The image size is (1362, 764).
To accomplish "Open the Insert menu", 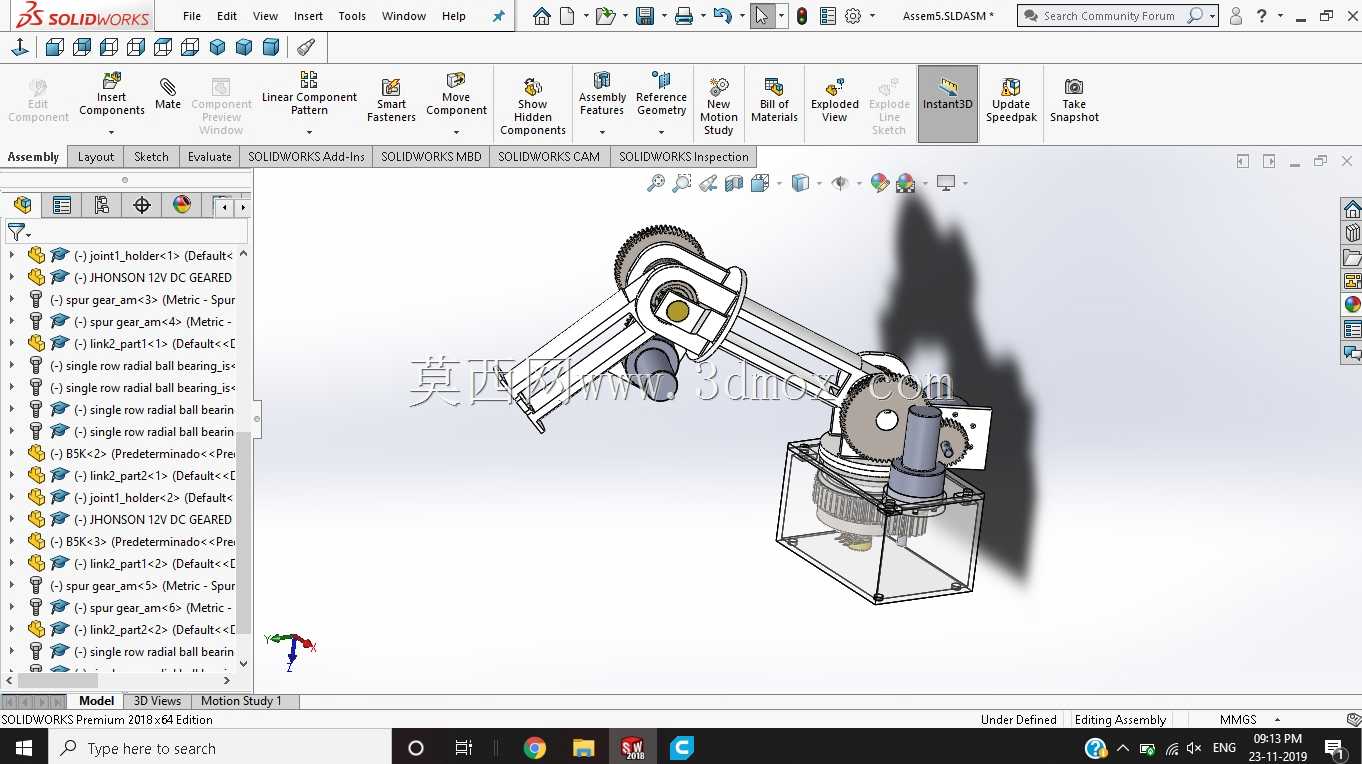I will [x=308, y=16].
